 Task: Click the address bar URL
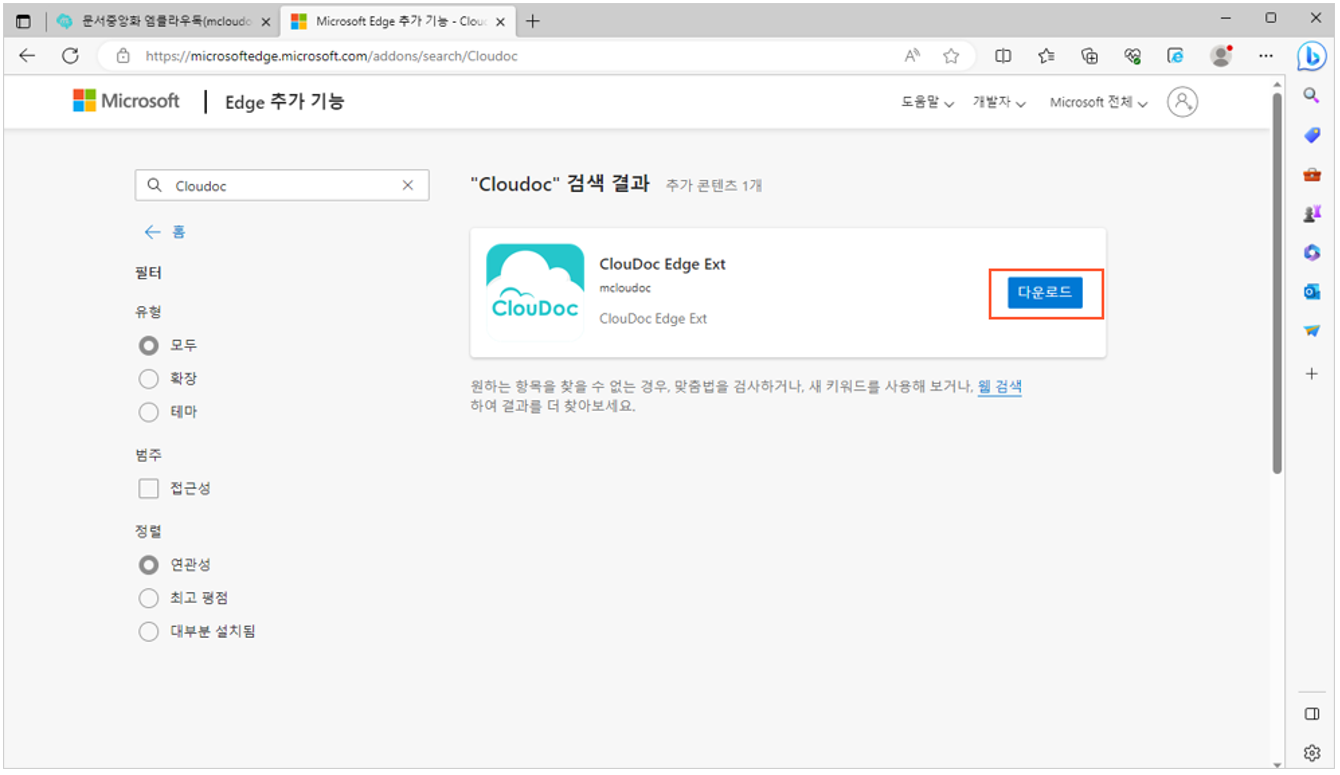point(331,56)
